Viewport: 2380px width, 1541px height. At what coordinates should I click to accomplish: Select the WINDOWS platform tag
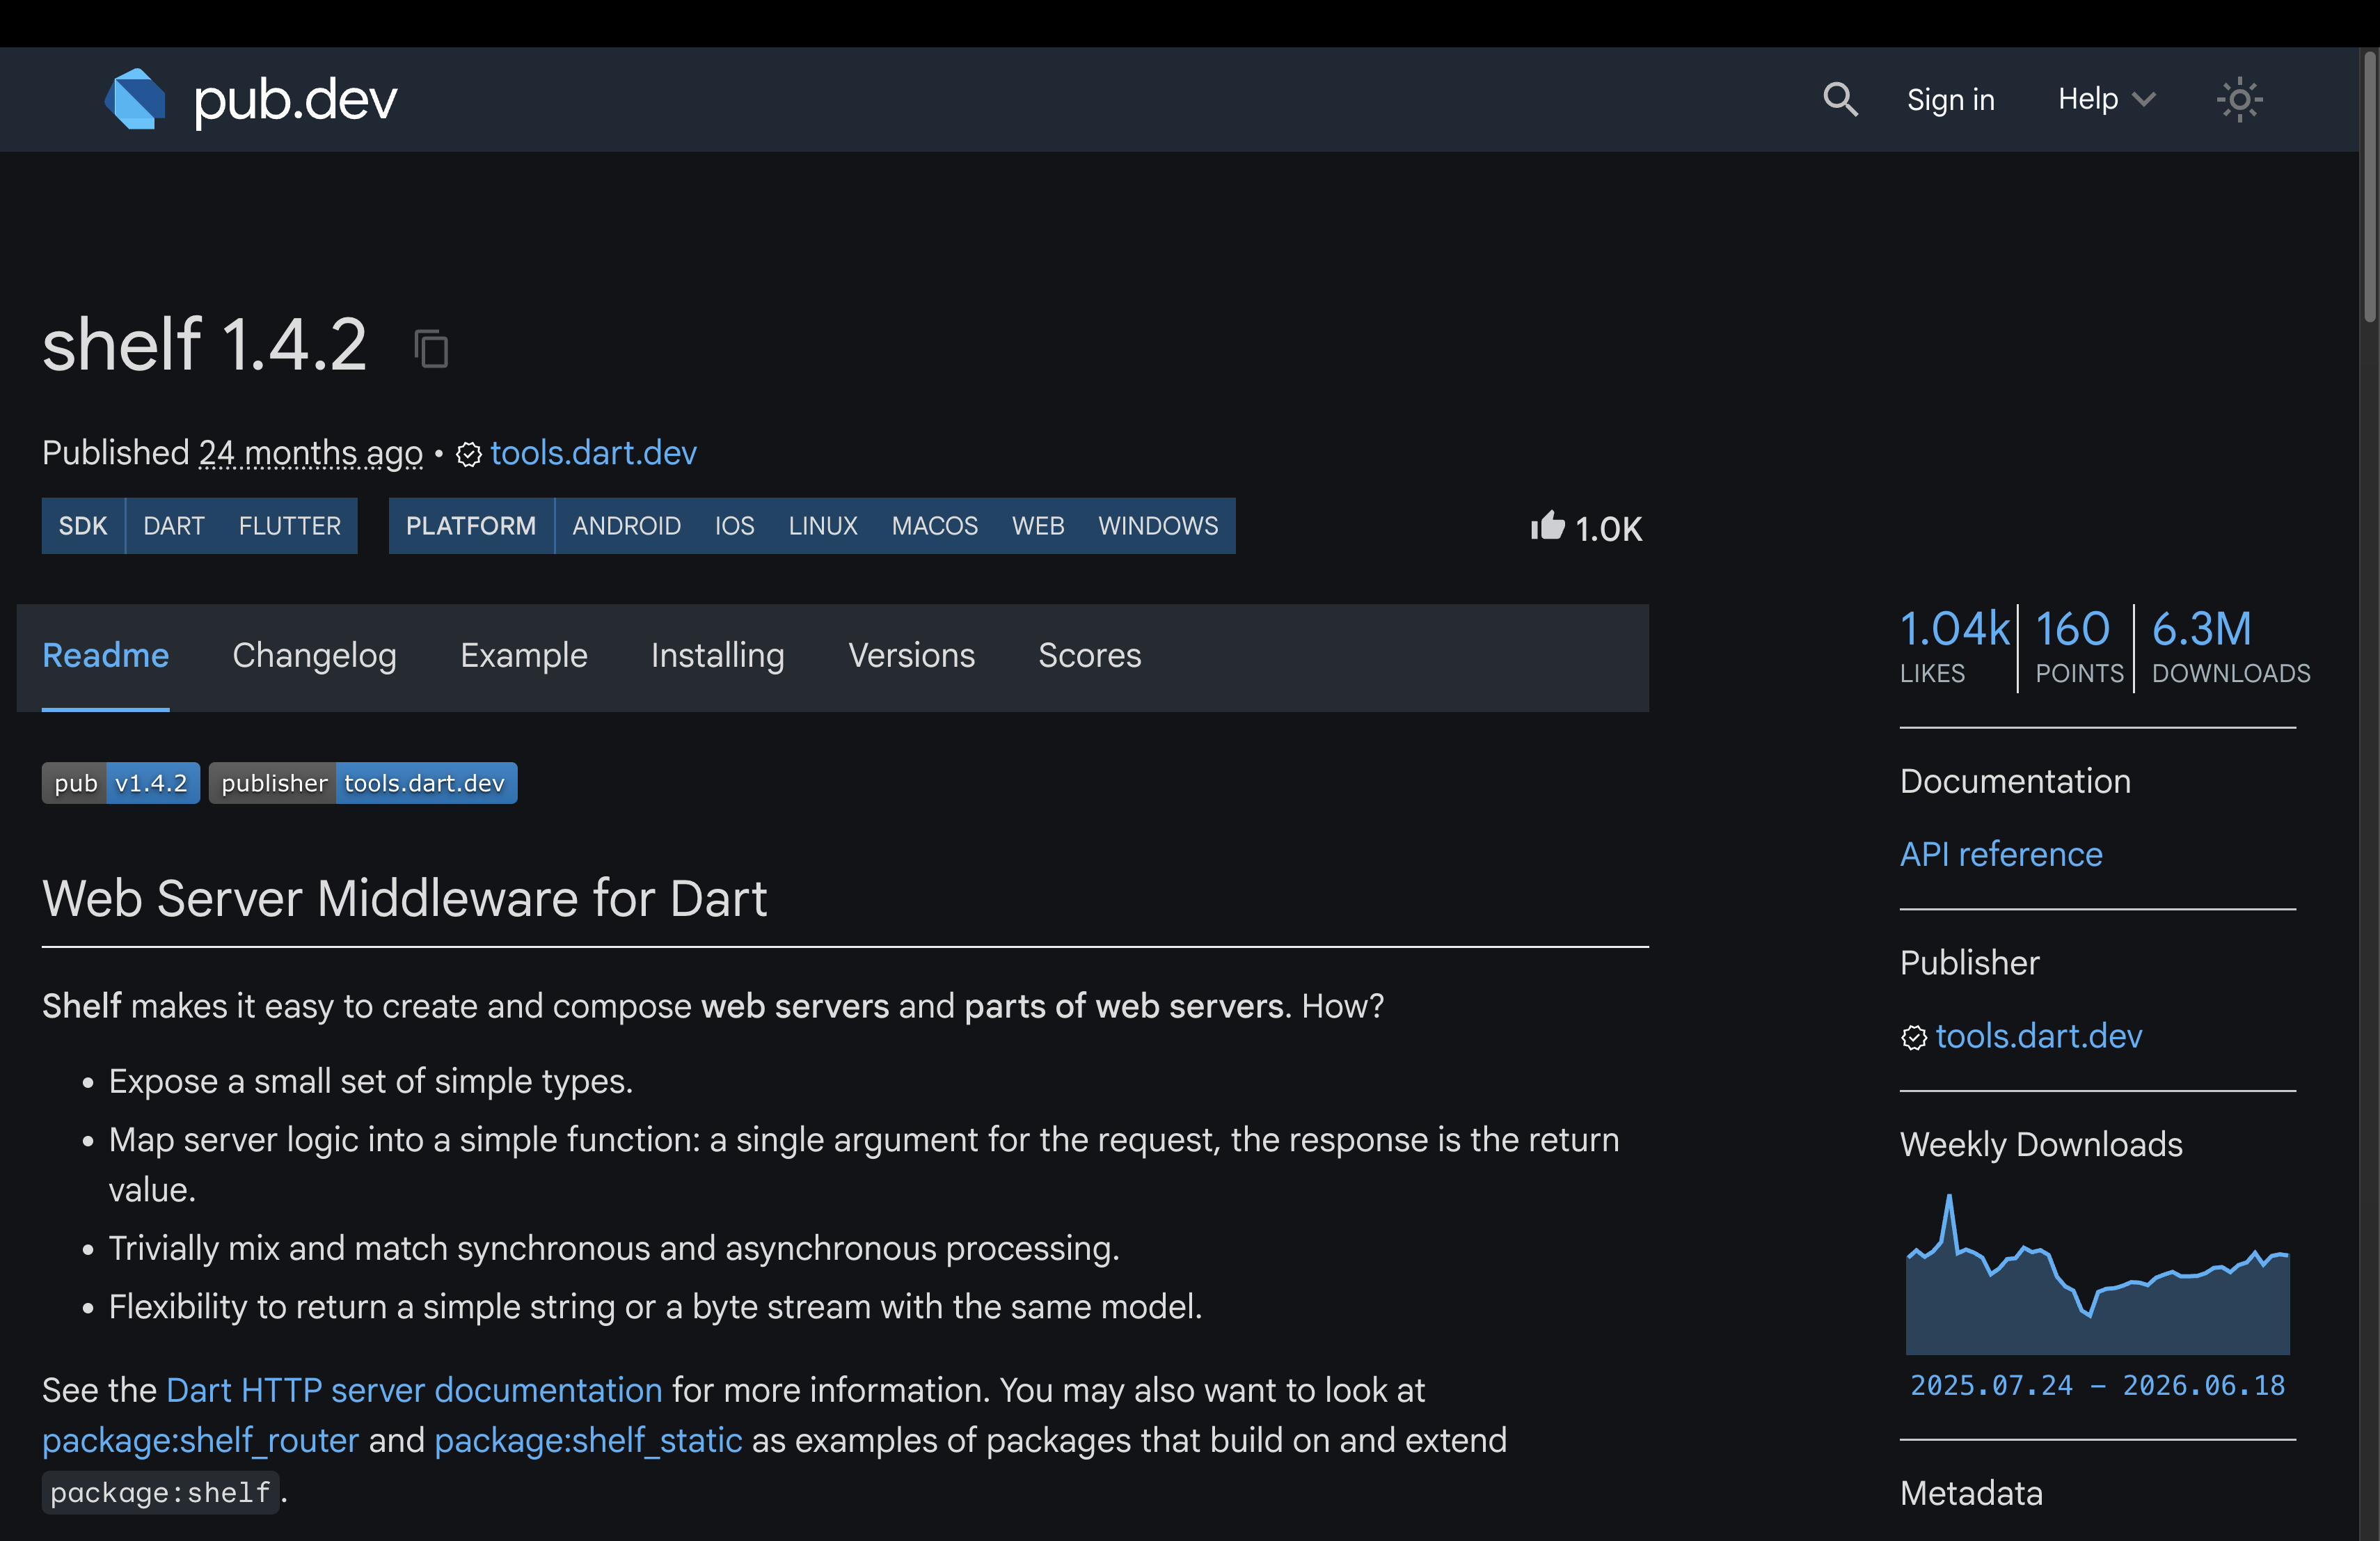(1158, 526)
